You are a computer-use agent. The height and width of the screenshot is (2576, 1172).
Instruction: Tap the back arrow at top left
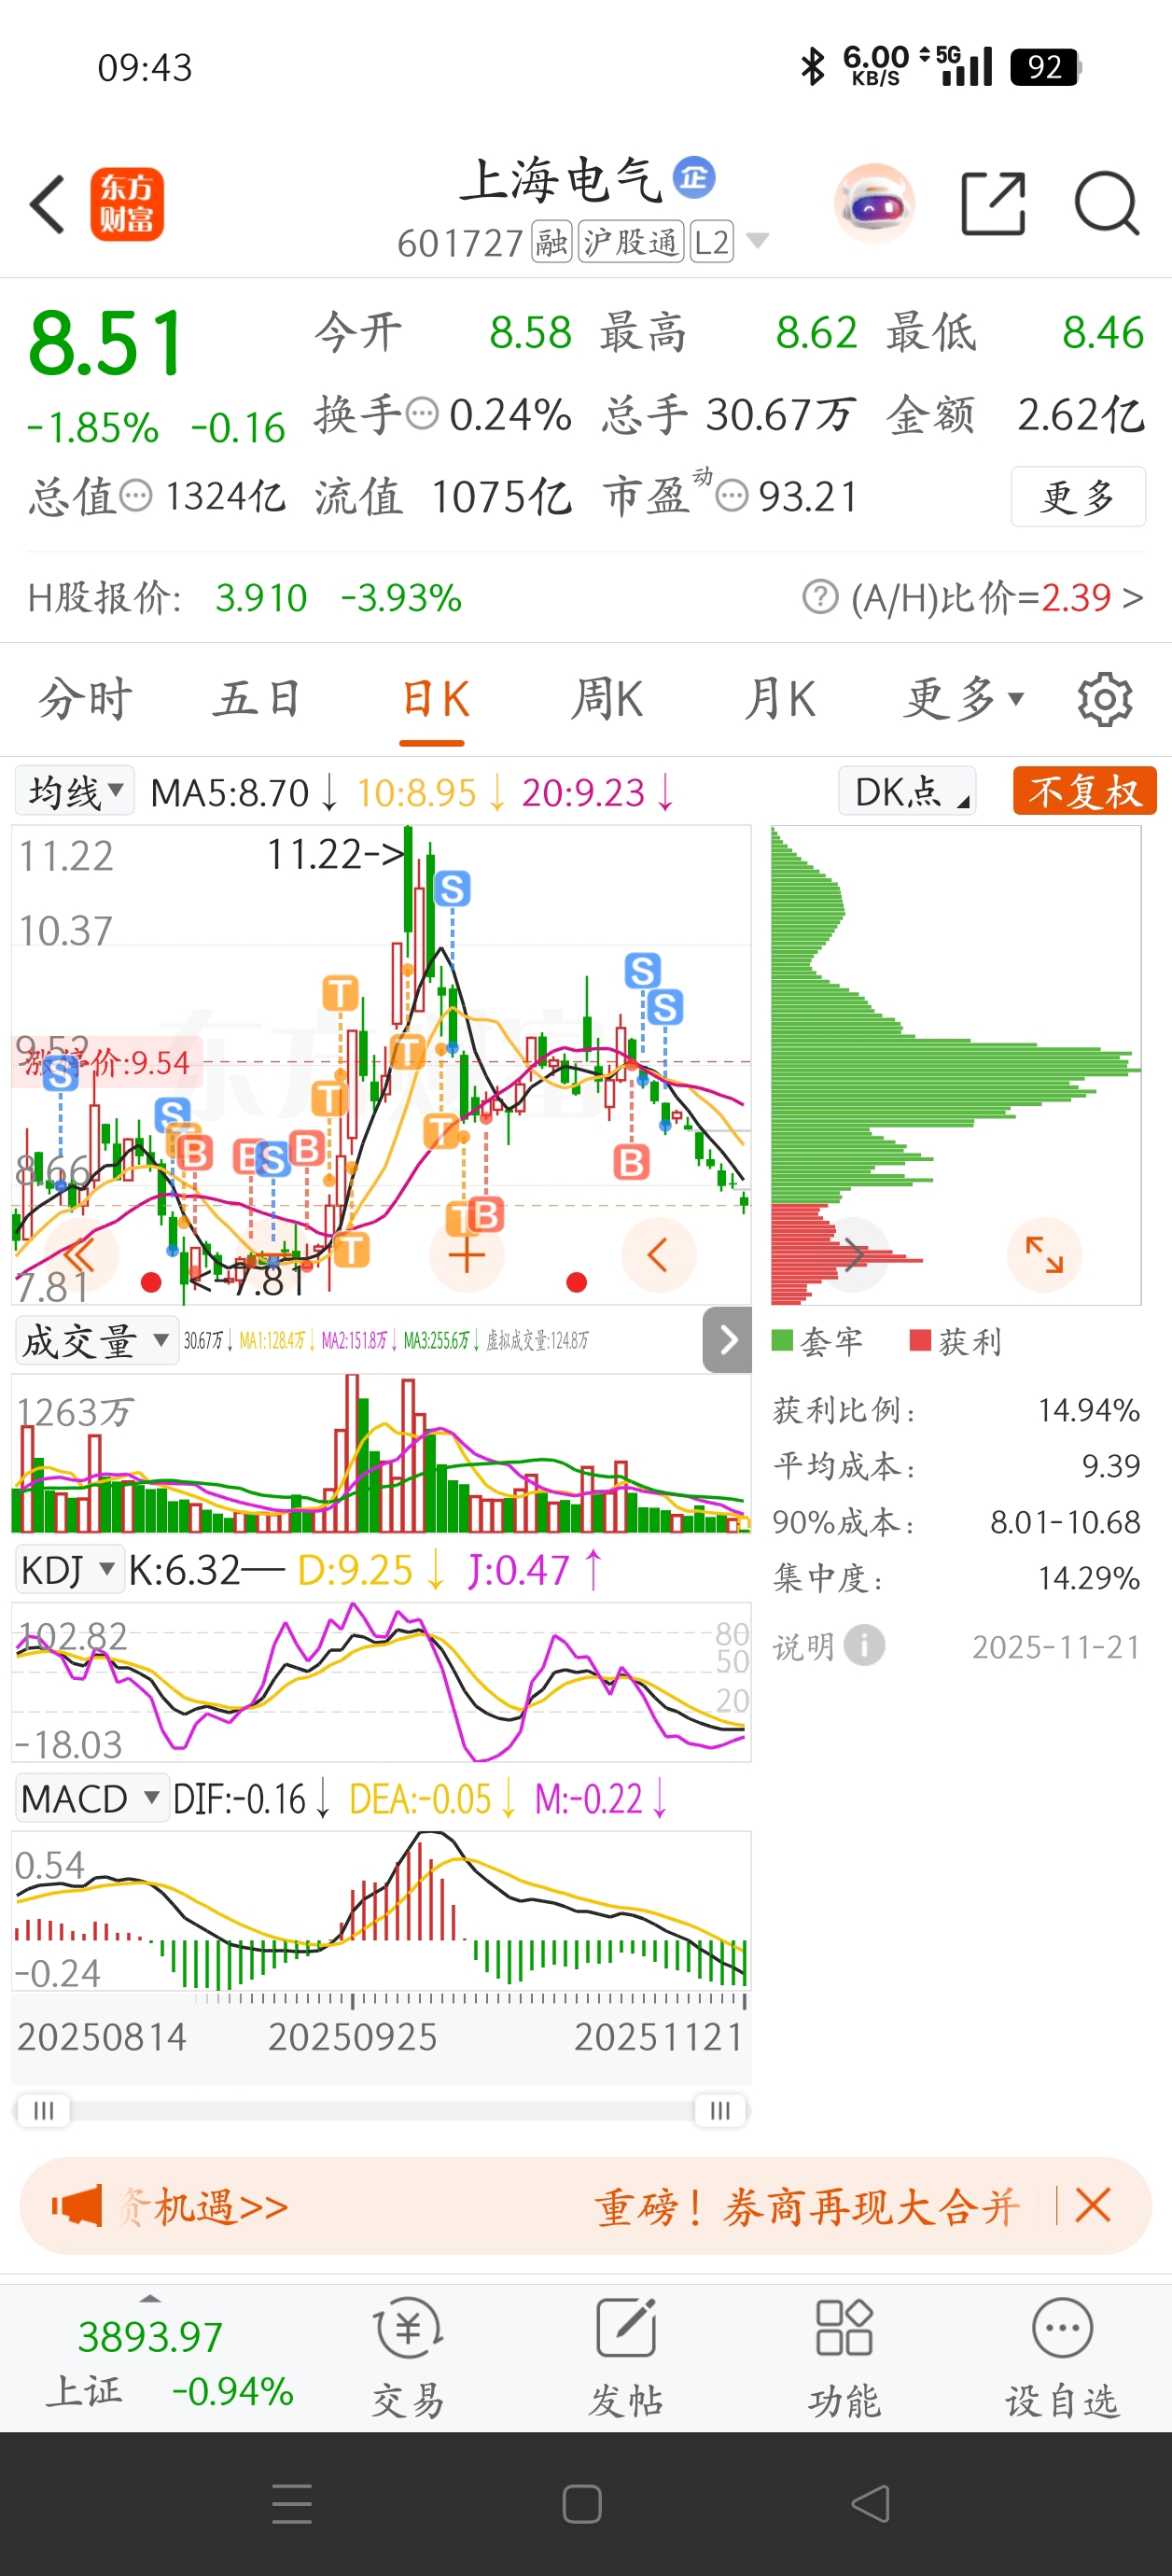click(46, 204)
